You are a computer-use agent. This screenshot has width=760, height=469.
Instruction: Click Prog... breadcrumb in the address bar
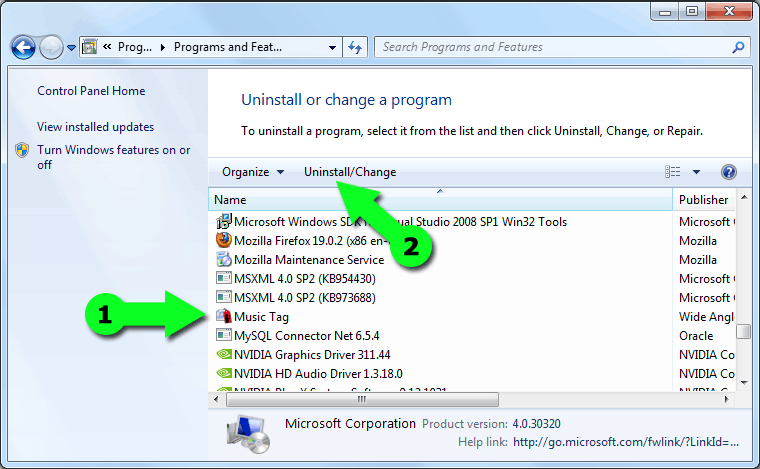coord(135,47)
